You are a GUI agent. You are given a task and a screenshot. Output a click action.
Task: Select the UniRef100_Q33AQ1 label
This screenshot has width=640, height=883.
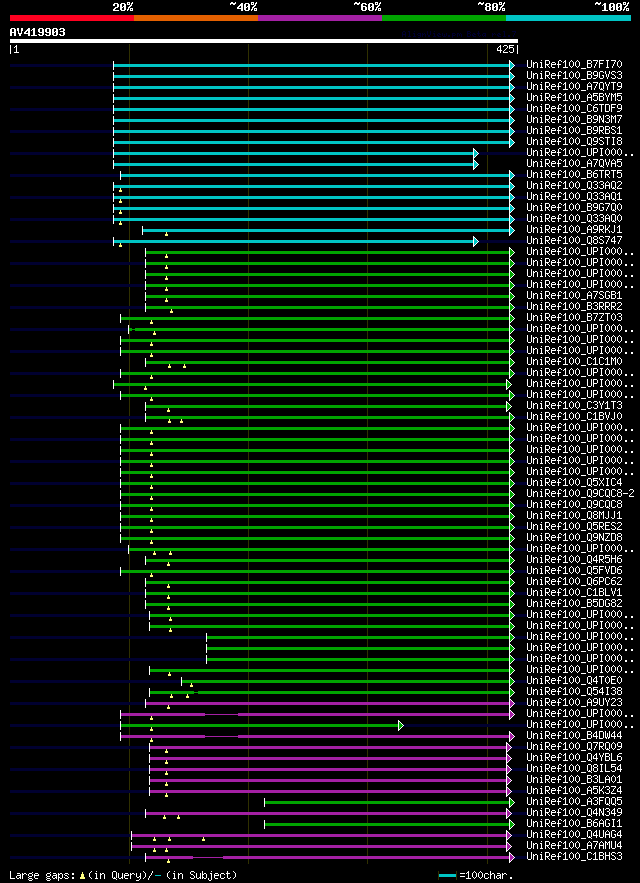574,197
